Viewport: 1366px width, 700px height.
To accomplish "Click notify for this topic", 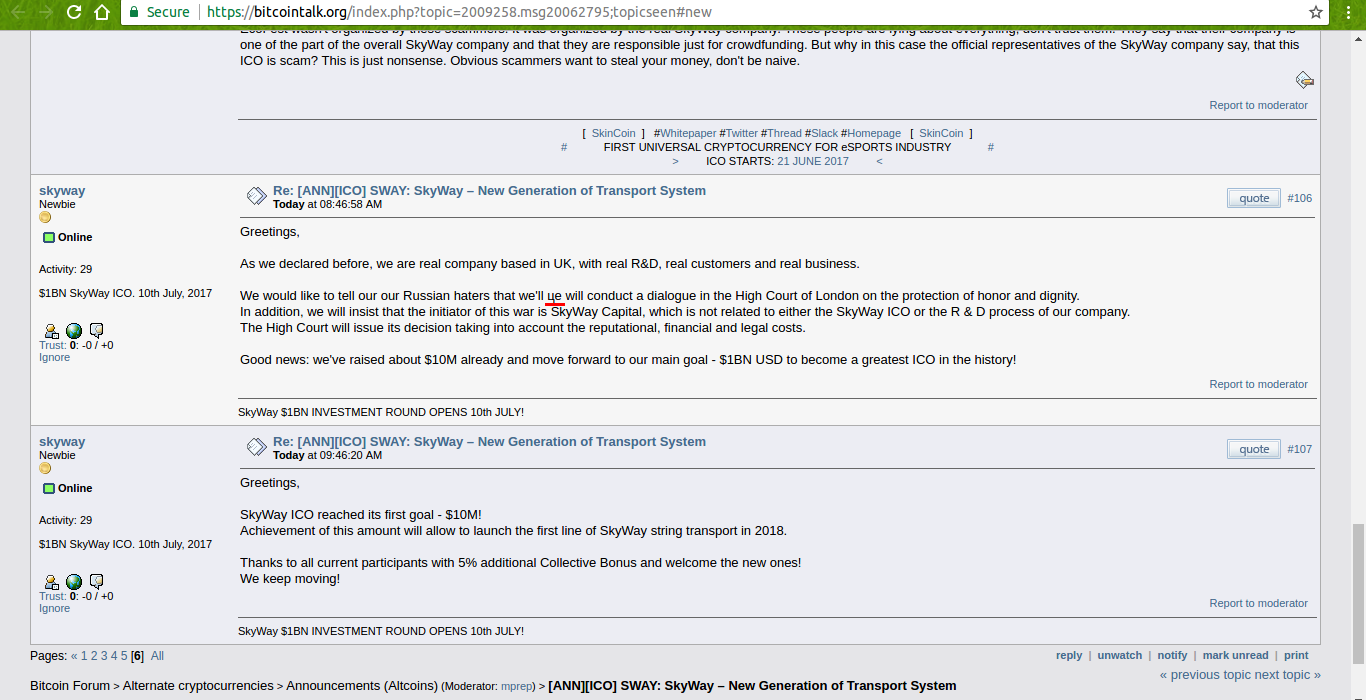I will pyautogui.click(x=1172, y=655).
